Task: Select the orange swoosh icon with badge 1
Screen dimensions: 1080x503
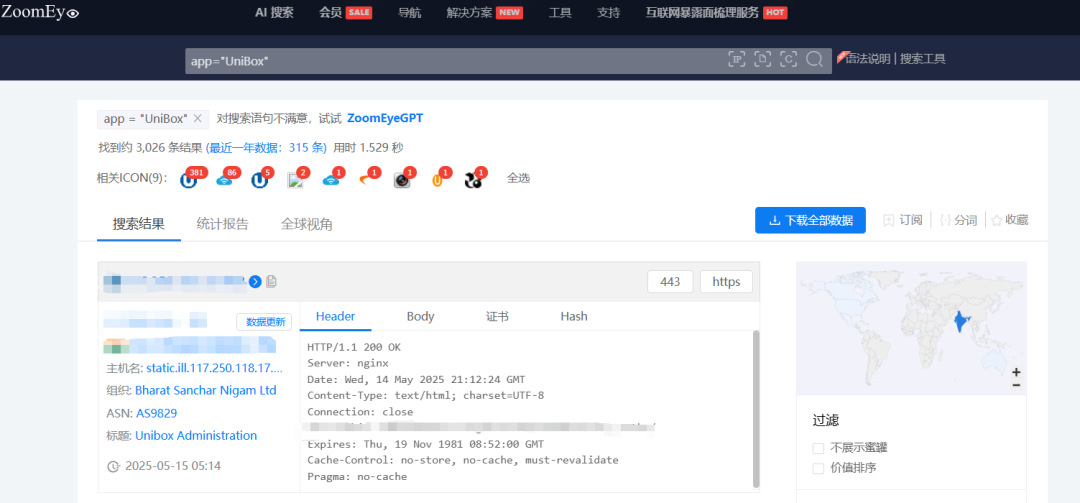Action: 366,181
